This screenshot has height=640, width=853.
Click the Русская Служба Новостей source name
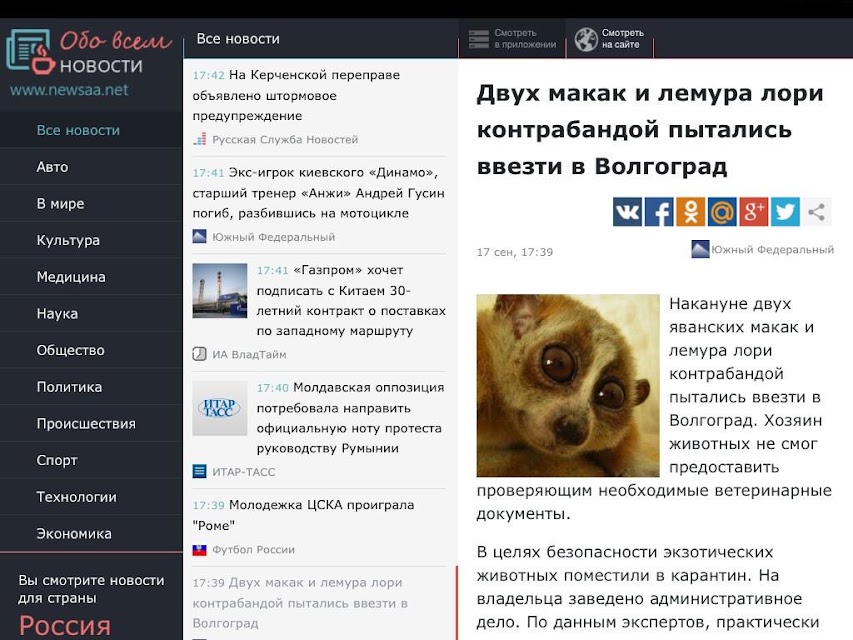pyautogui.click(x=285, y=139)
